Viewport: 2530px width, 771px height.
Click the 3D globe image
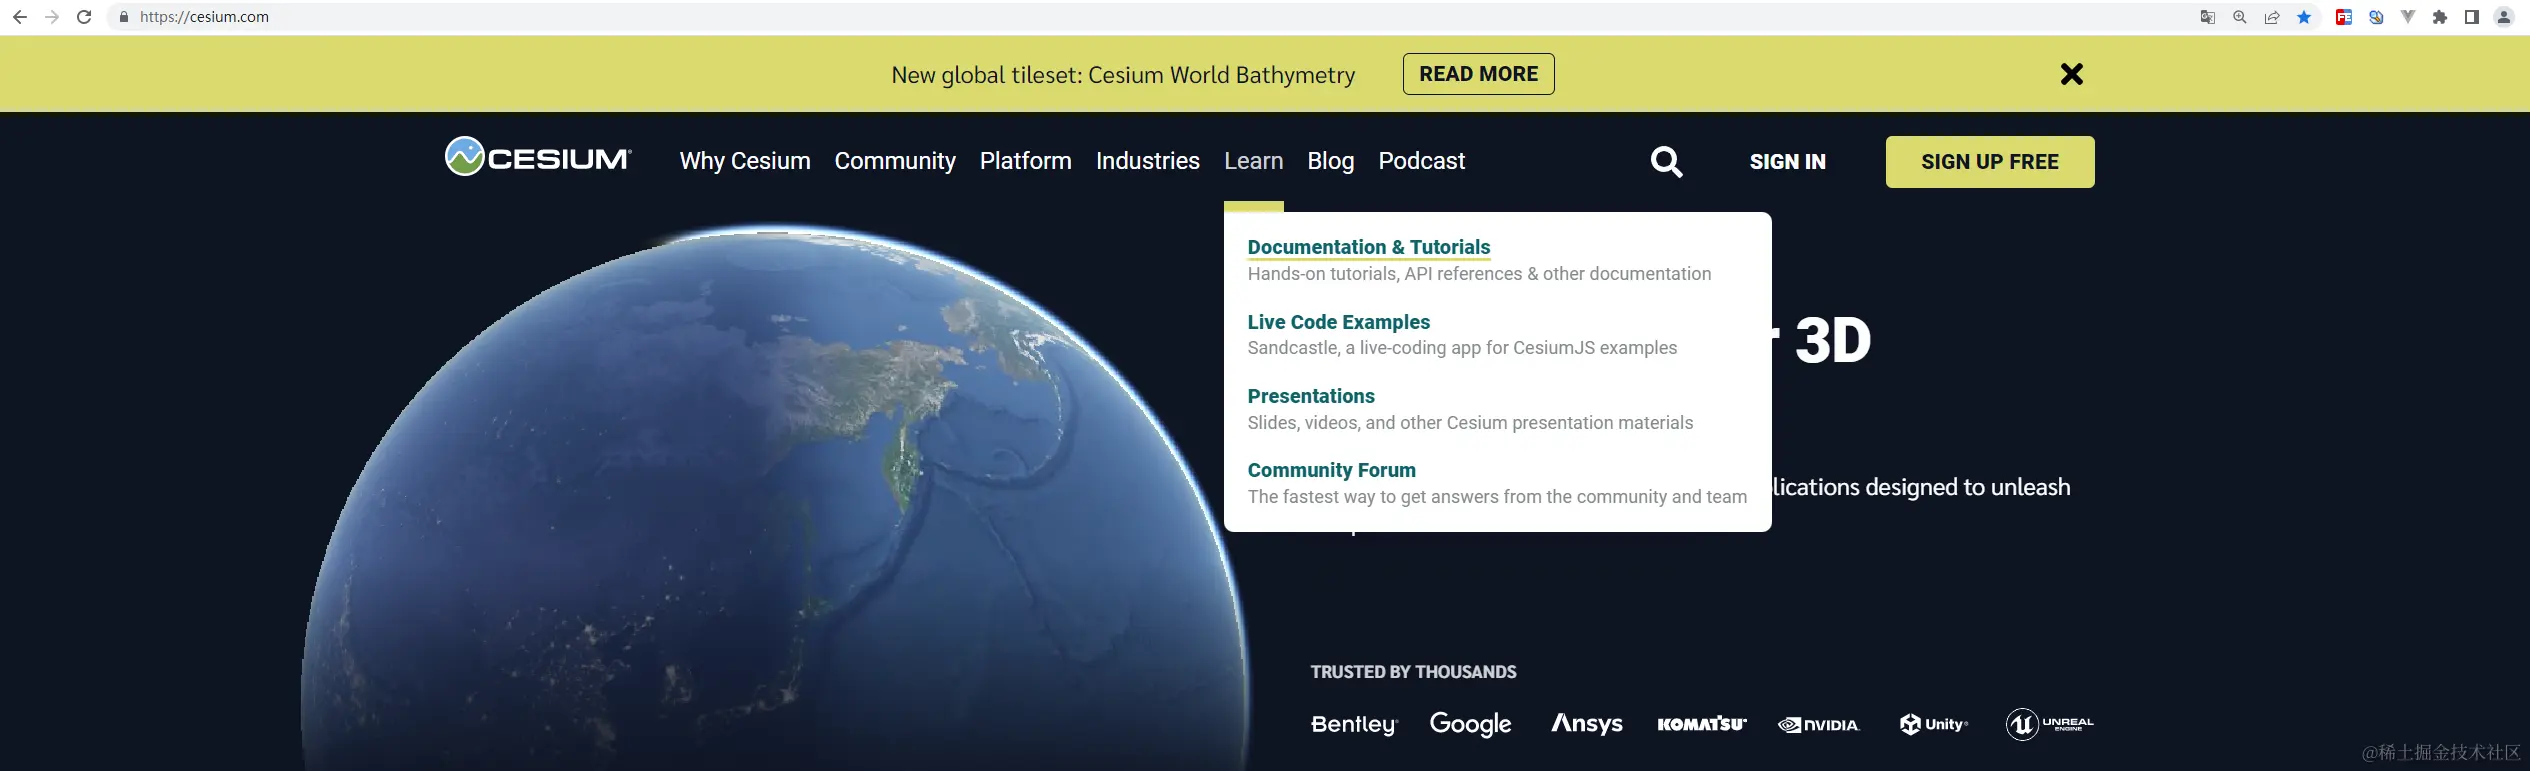click(775, 497)
